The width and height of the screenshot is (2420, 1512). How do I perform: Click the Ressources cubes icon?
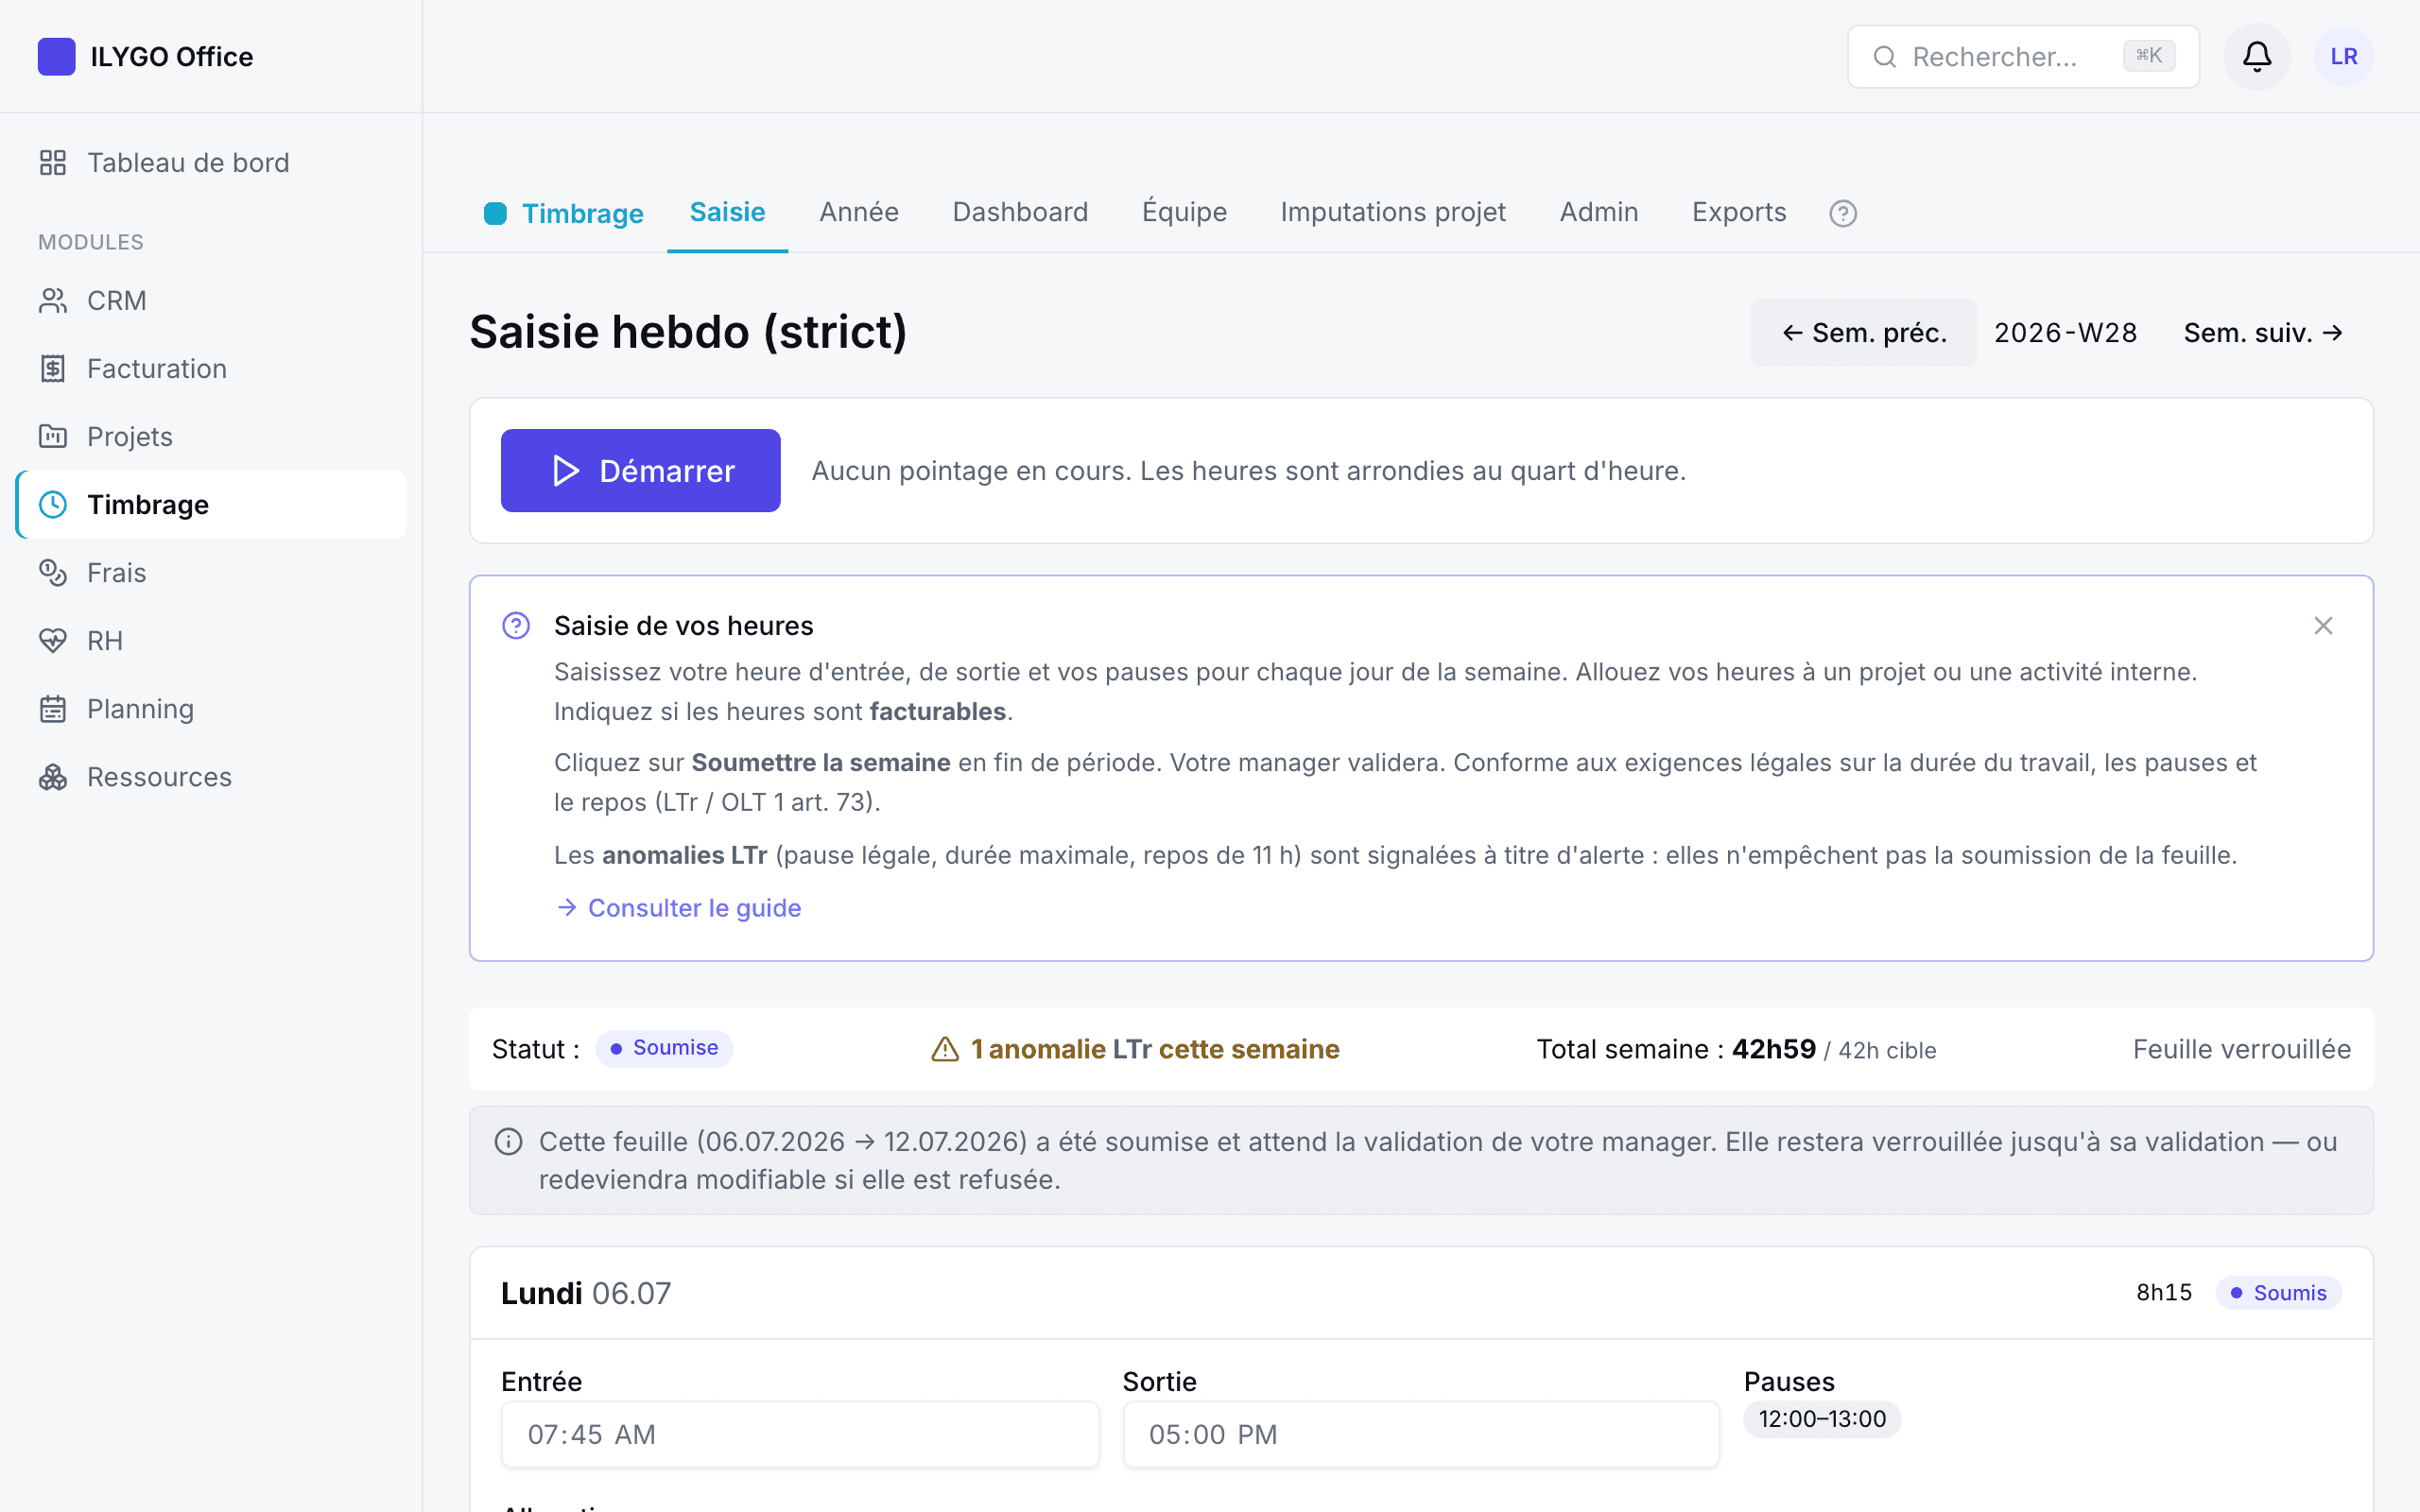(x=53, y=777)
